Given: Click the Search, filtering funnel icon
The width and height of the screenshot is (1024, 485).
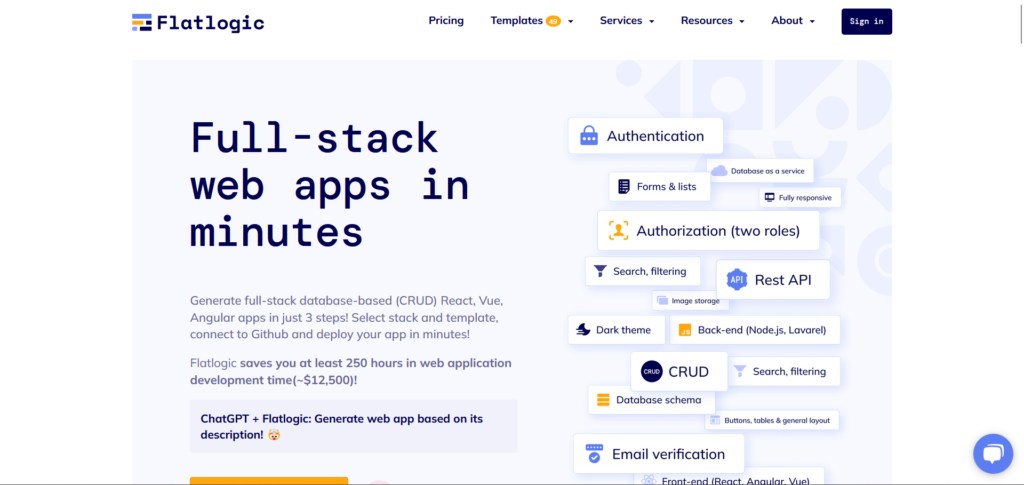Looking at the screenshot, I should pos(600,271).
